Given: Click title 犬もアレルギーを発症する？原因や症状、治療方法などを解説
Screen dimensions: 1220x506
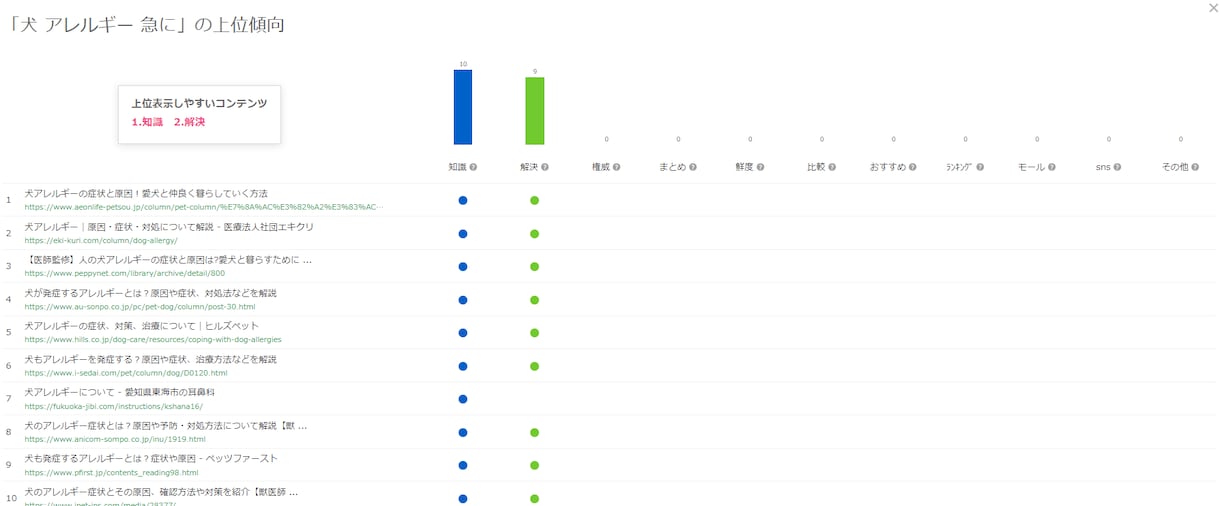Looking at the screenshot, I should 151,359.
